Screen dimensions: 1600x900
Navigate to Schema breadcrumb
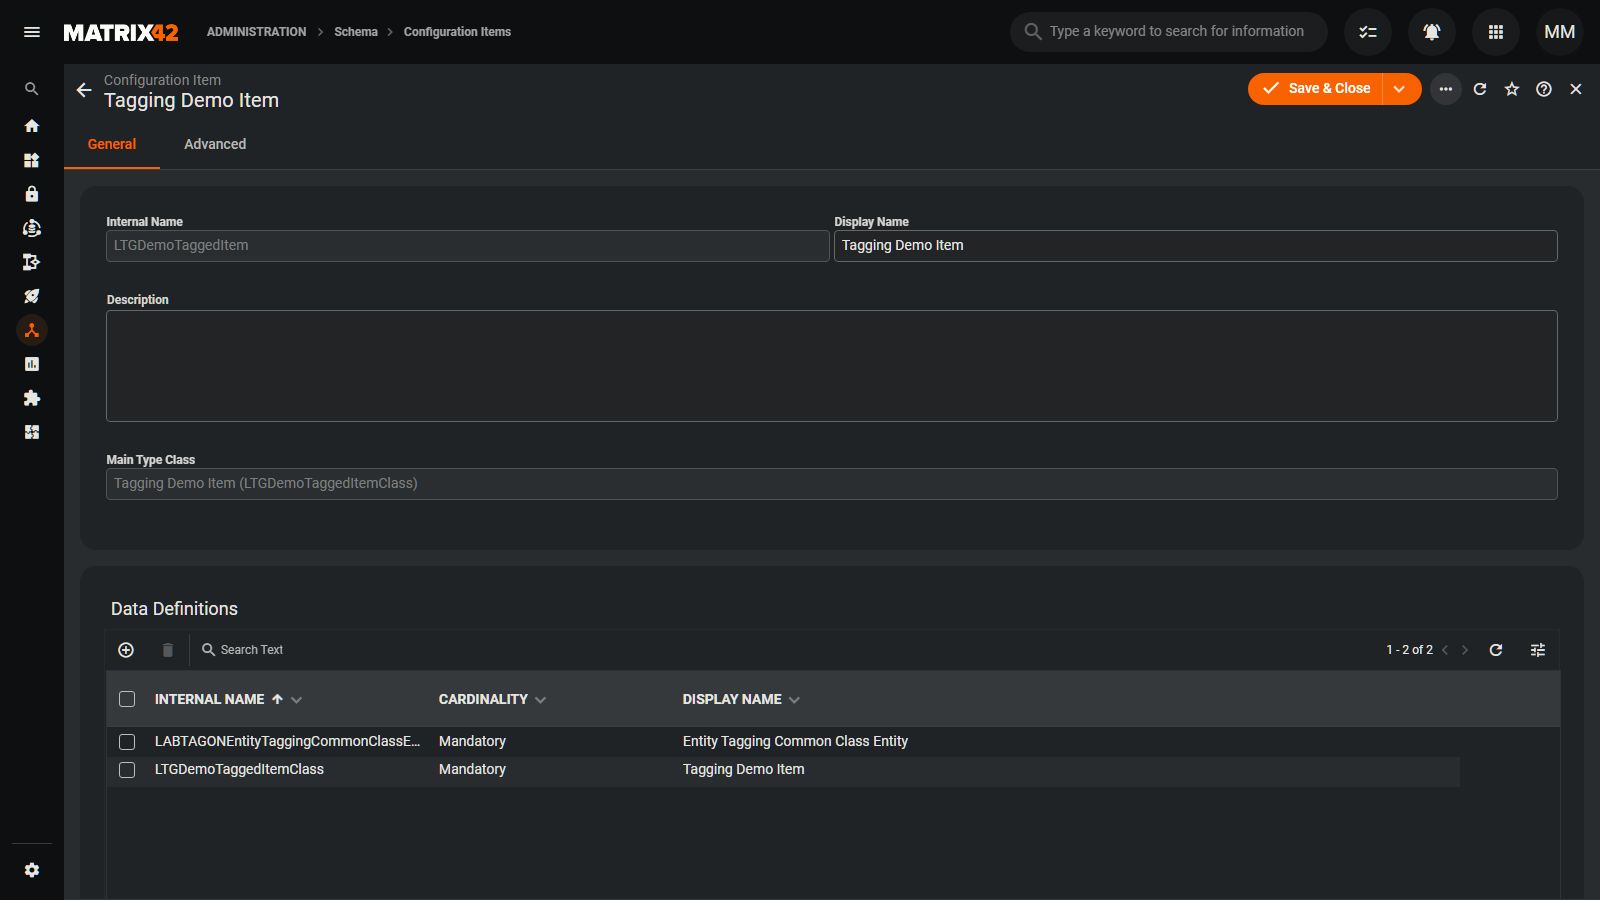(x=356, y=32)
